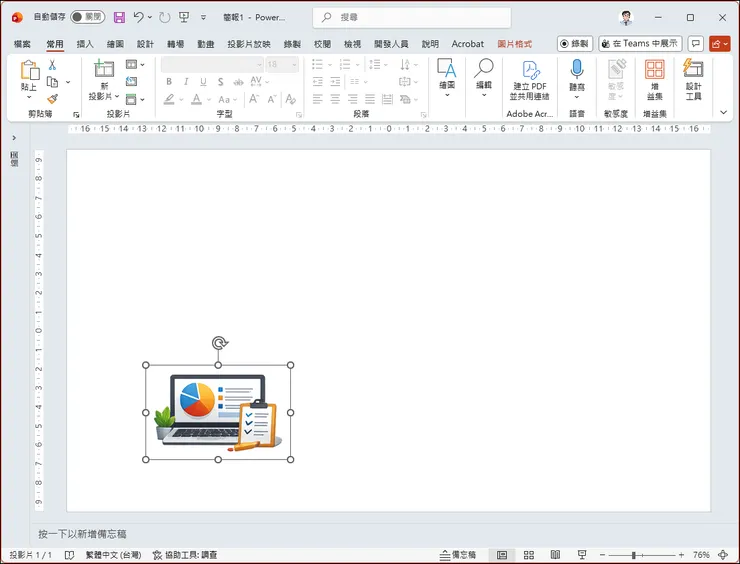Image resolution: width=740 pixels, height=564 pixels.
Task: Click the rotate handle above the picture
Action: click(x=219, y=343)
